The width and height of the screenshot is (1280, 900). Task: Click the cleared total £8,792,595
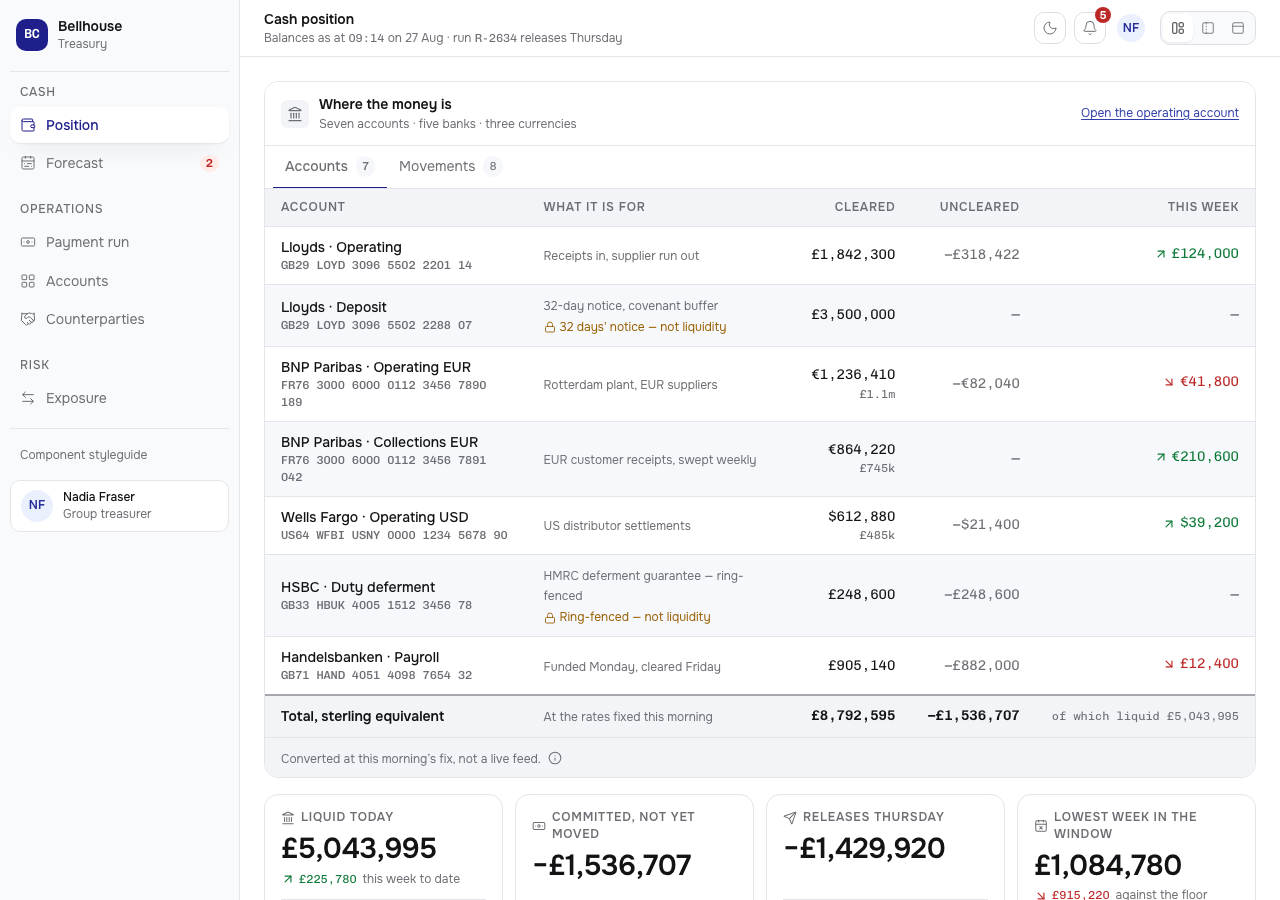853,716
